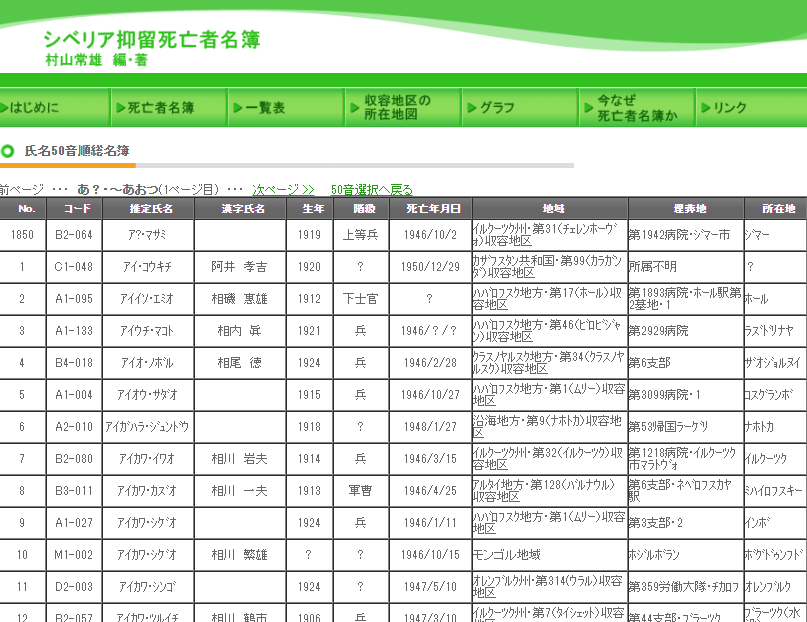Select code cell A2-010

[74, 427]
